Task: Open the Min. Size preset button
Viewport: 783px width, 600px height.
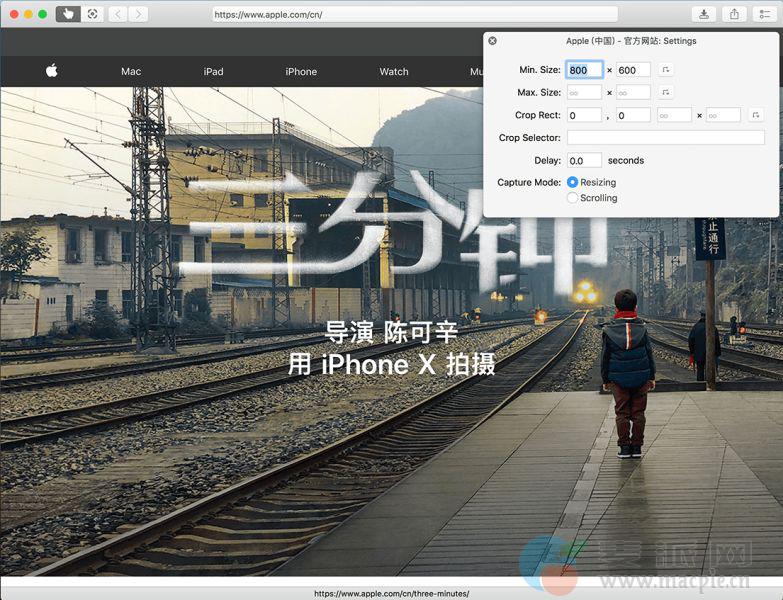Action: pyautogui.click(x=667, y=70)
